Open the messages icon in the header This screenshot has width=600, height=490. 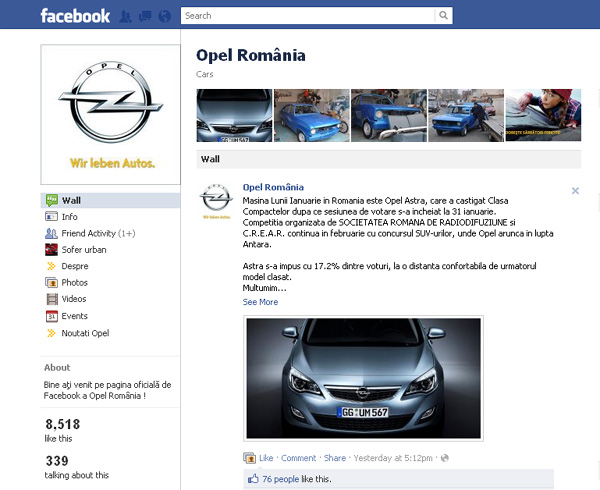point(143,16)
